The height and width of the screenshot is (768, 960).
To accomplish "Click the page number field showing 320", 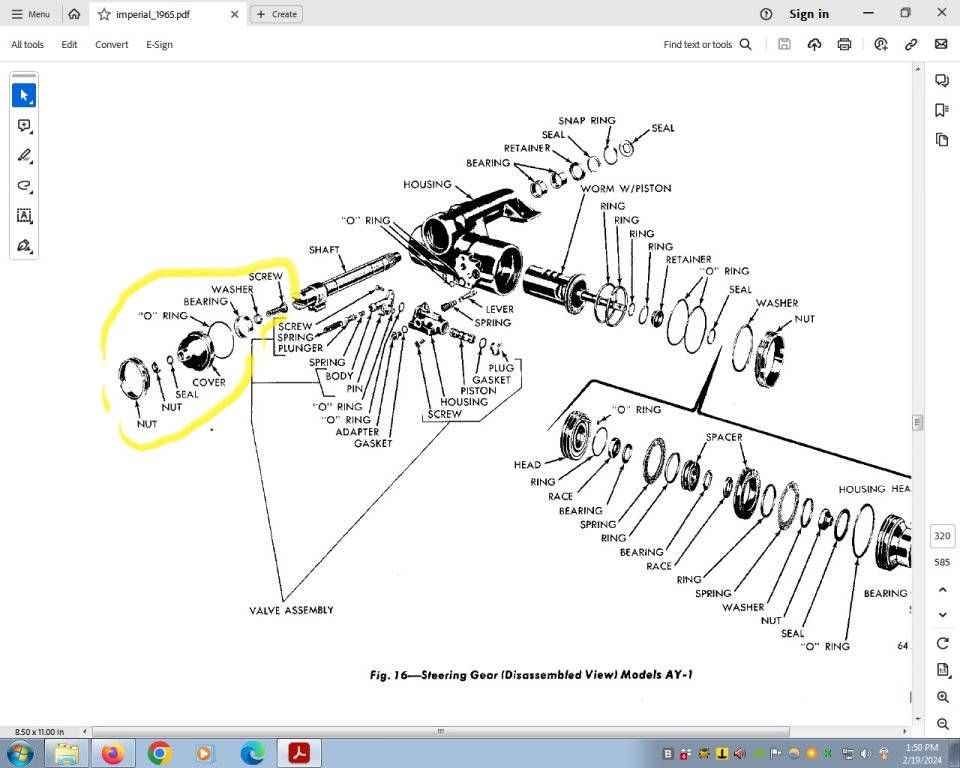I will pos(941,536).
